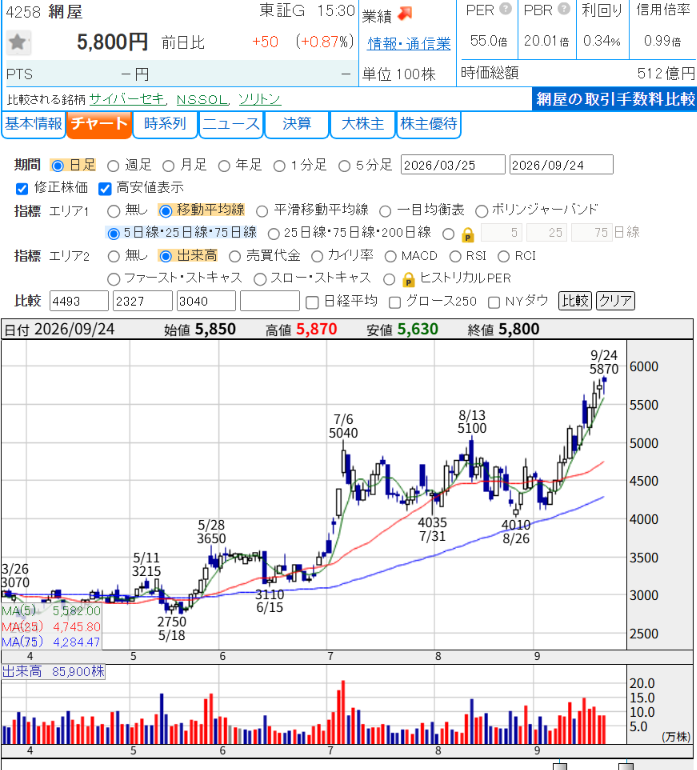Select 一目均衡表 indicator
Image resolution: width=697 pixels, height=770 pixels.
(385, 211)
